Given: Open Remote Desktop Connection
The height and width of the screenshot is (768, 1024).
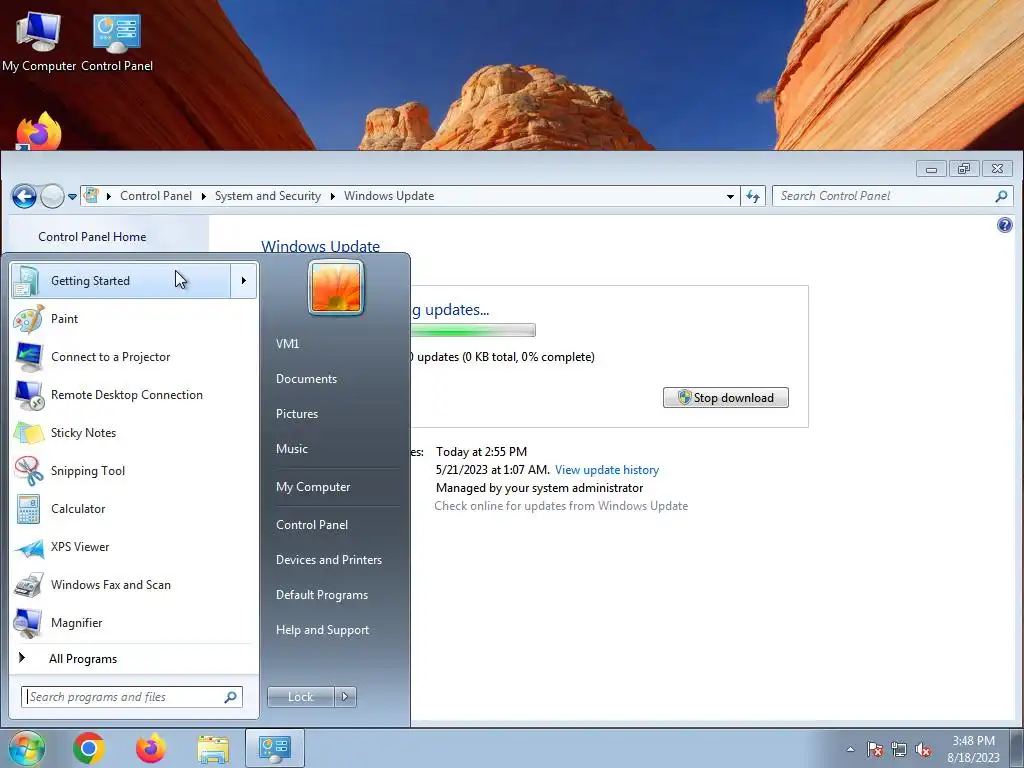Looking at the screenshot, I should (133, 394).
